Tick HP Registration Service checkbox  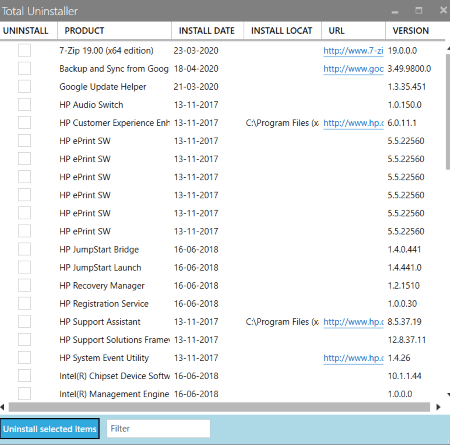pos(24,303)
